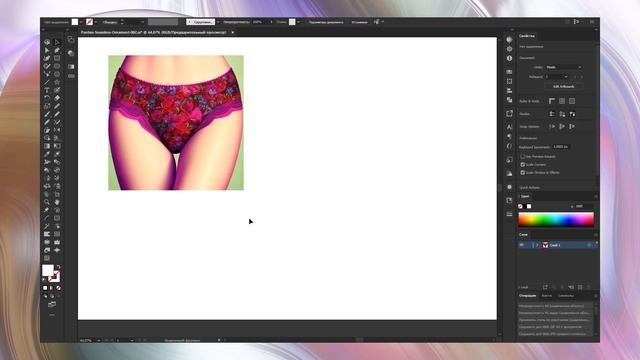Click the Установки button
The image size is (640, 360).
[x=360, y=22]
